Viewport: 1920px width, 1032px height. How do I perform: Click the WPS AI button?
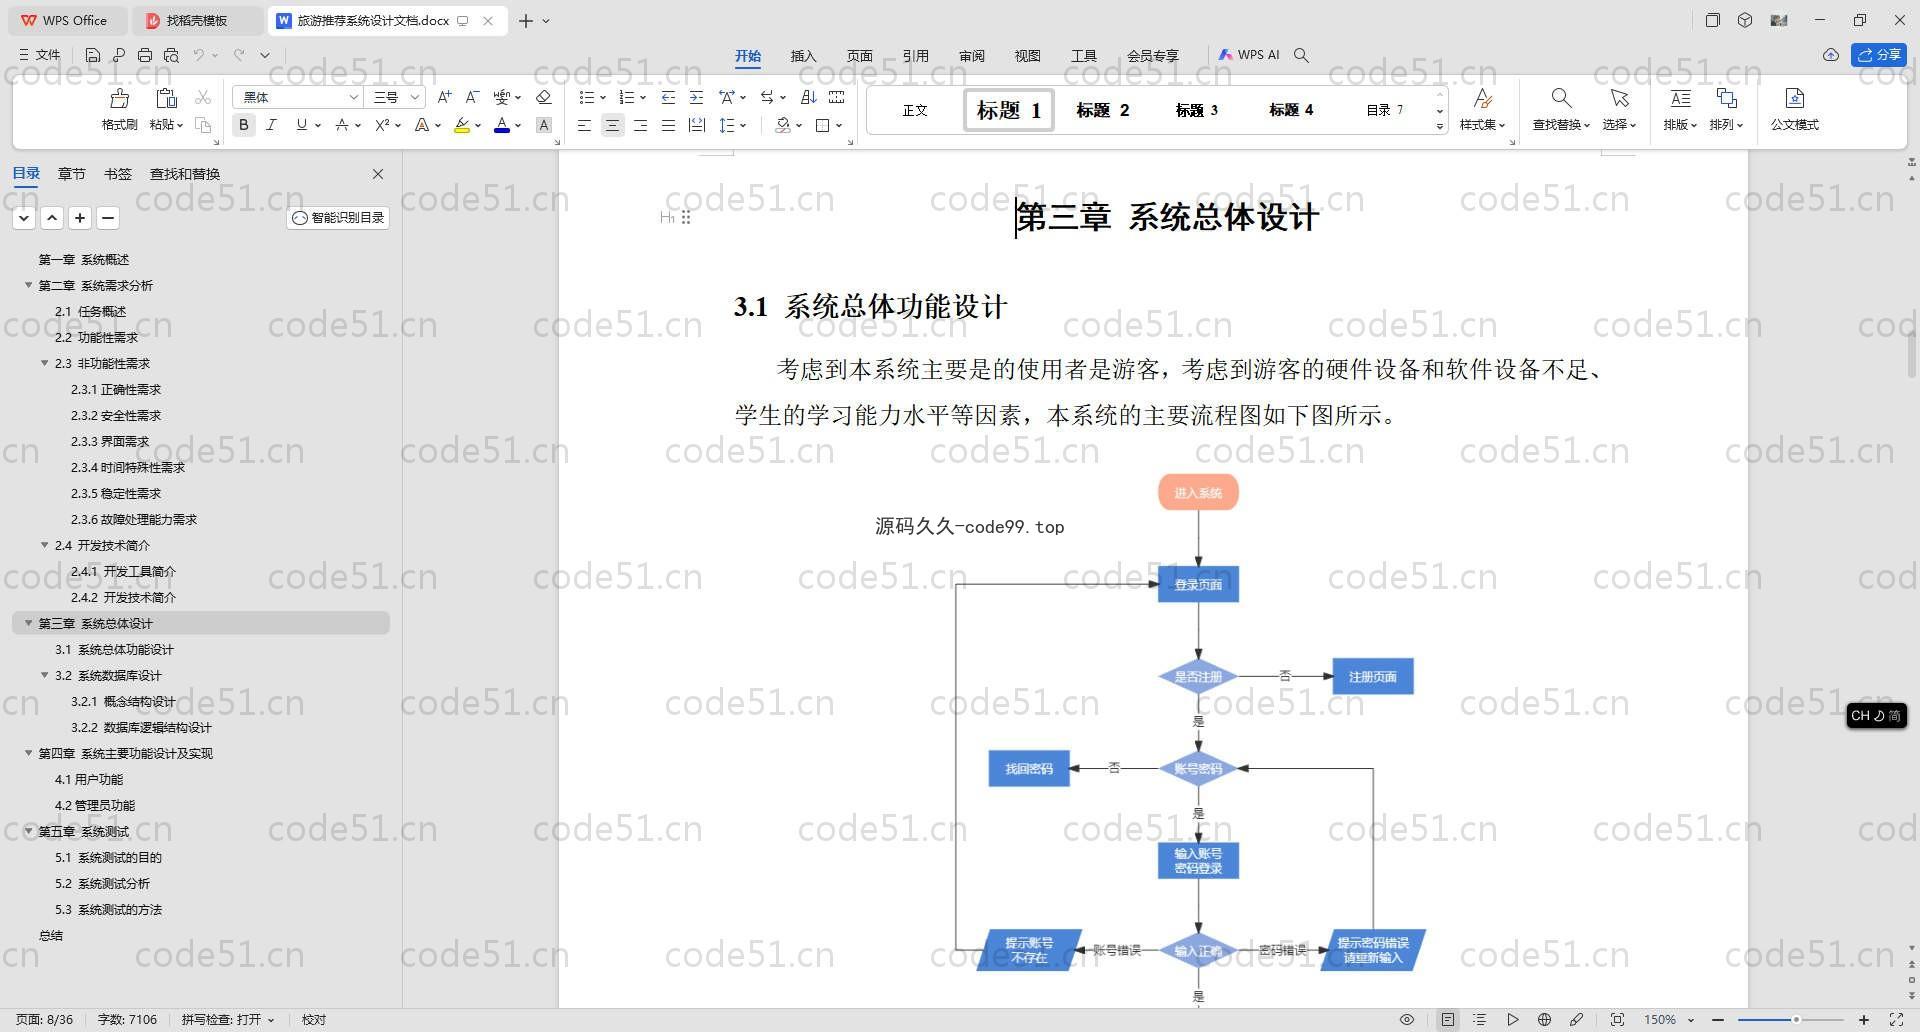(x=1249, y=55)
